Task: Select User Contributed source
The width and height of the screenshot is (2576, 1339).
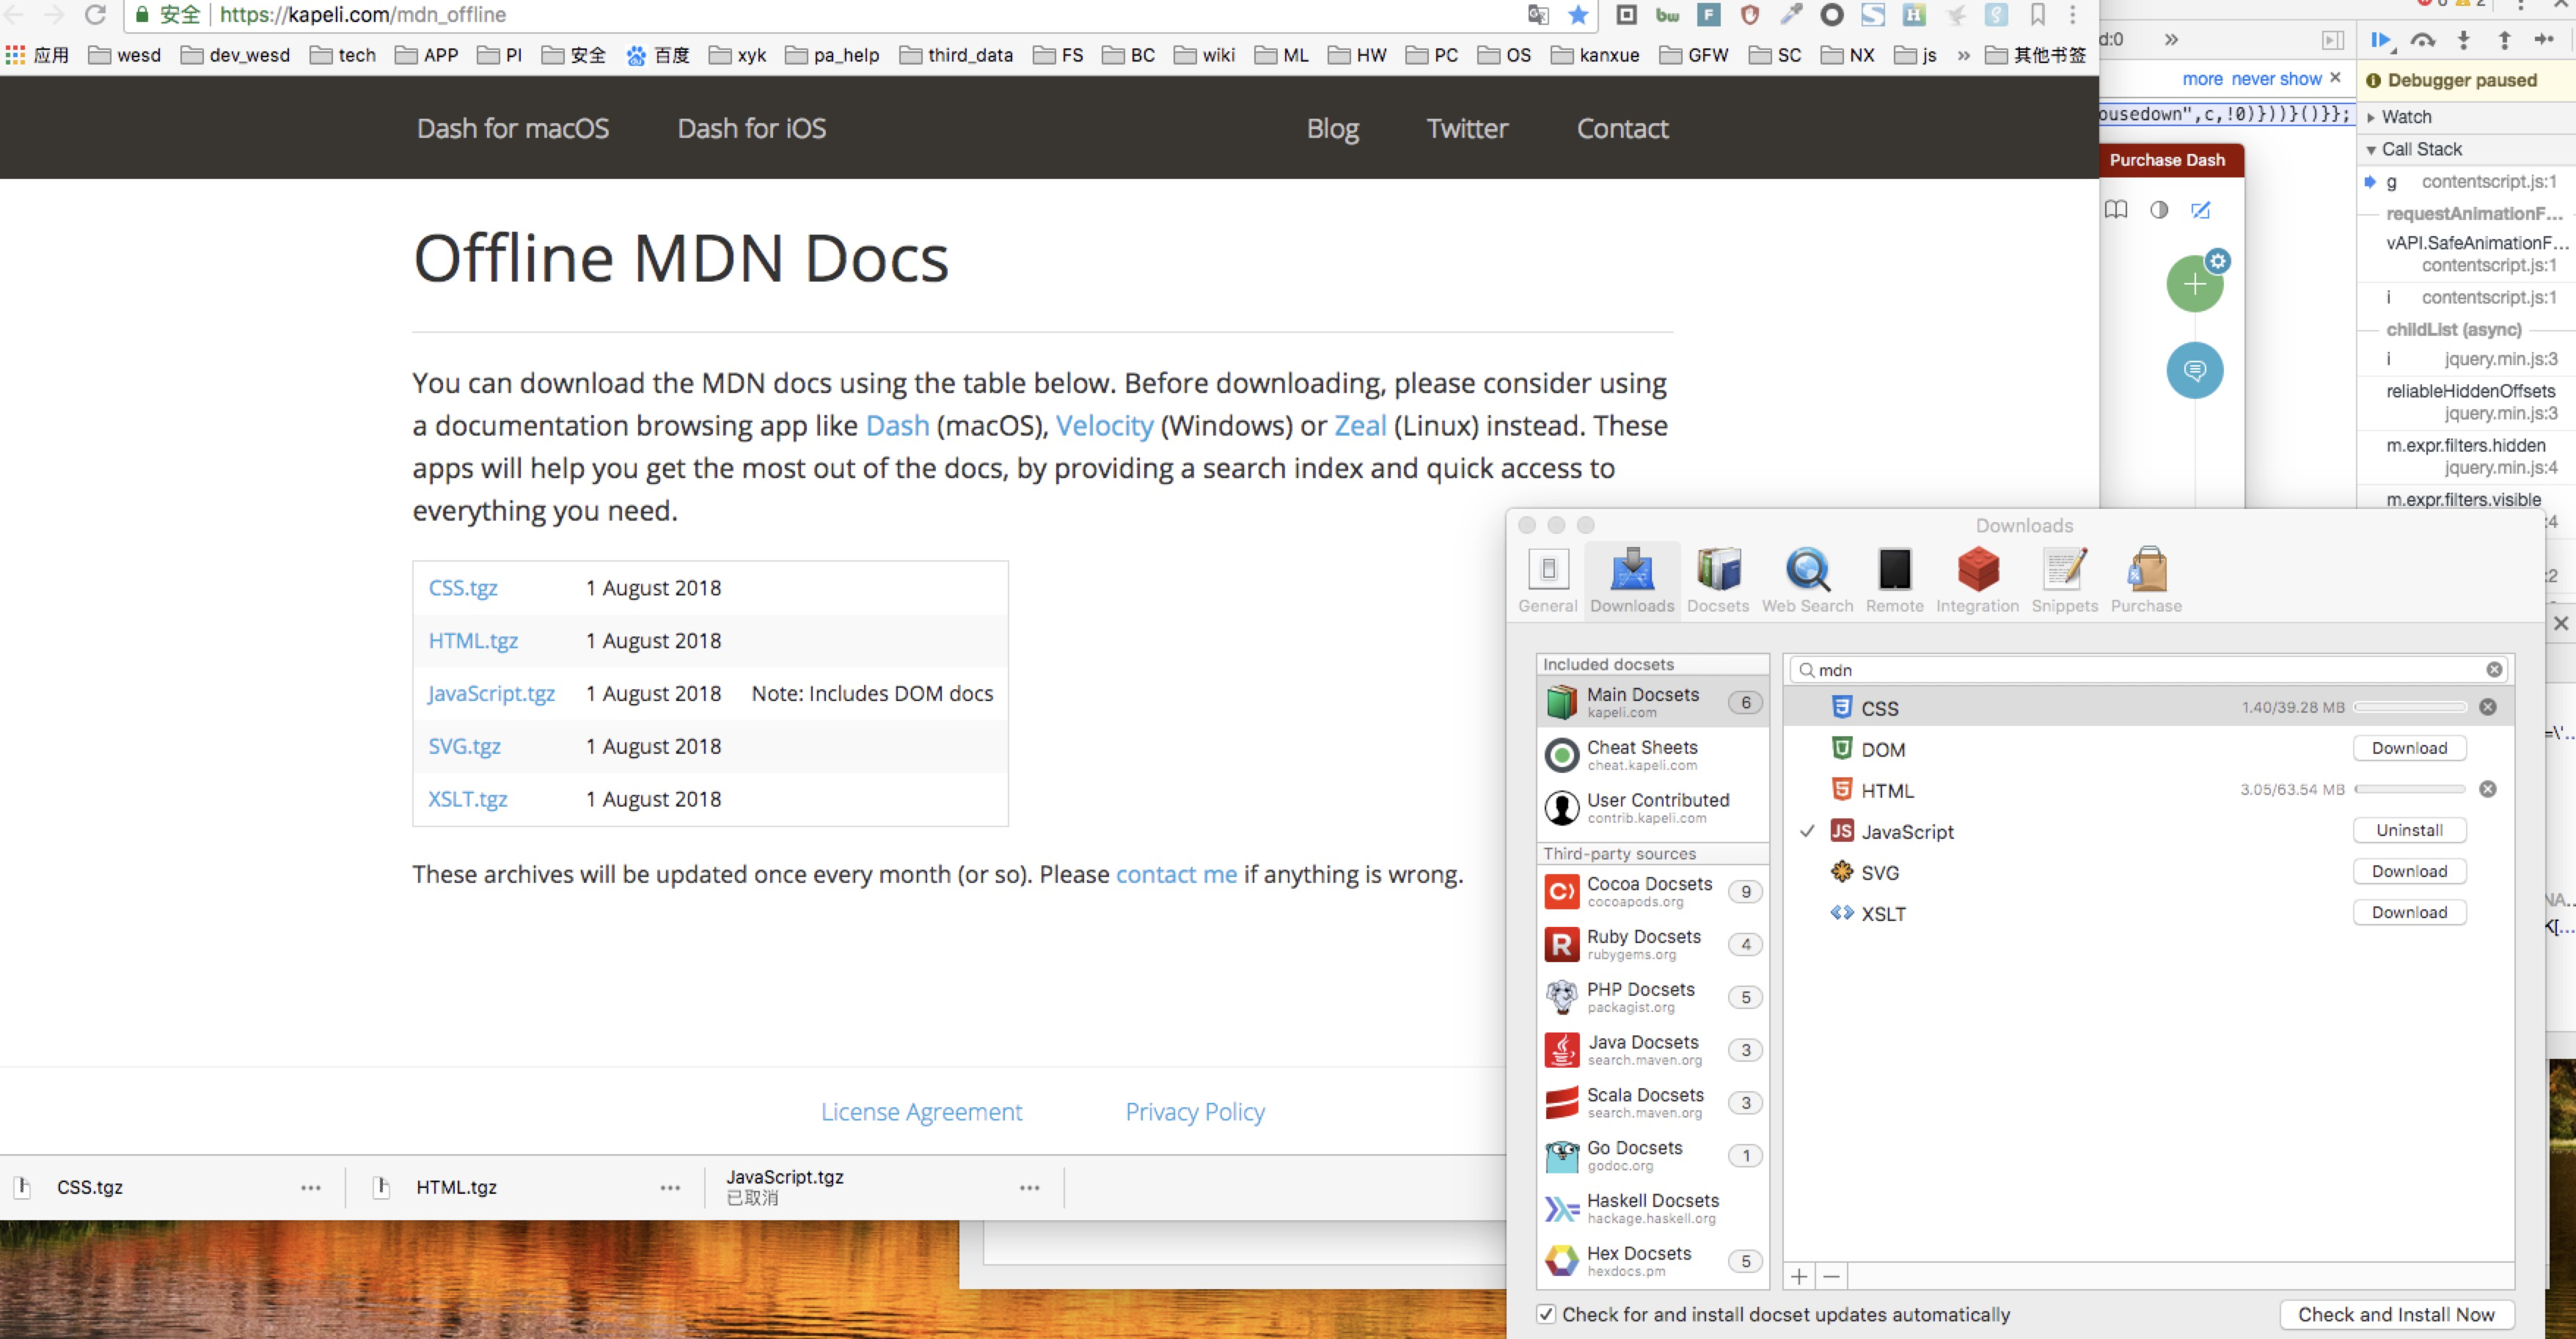Action: pyautogui.click(x=1652, y=808)
